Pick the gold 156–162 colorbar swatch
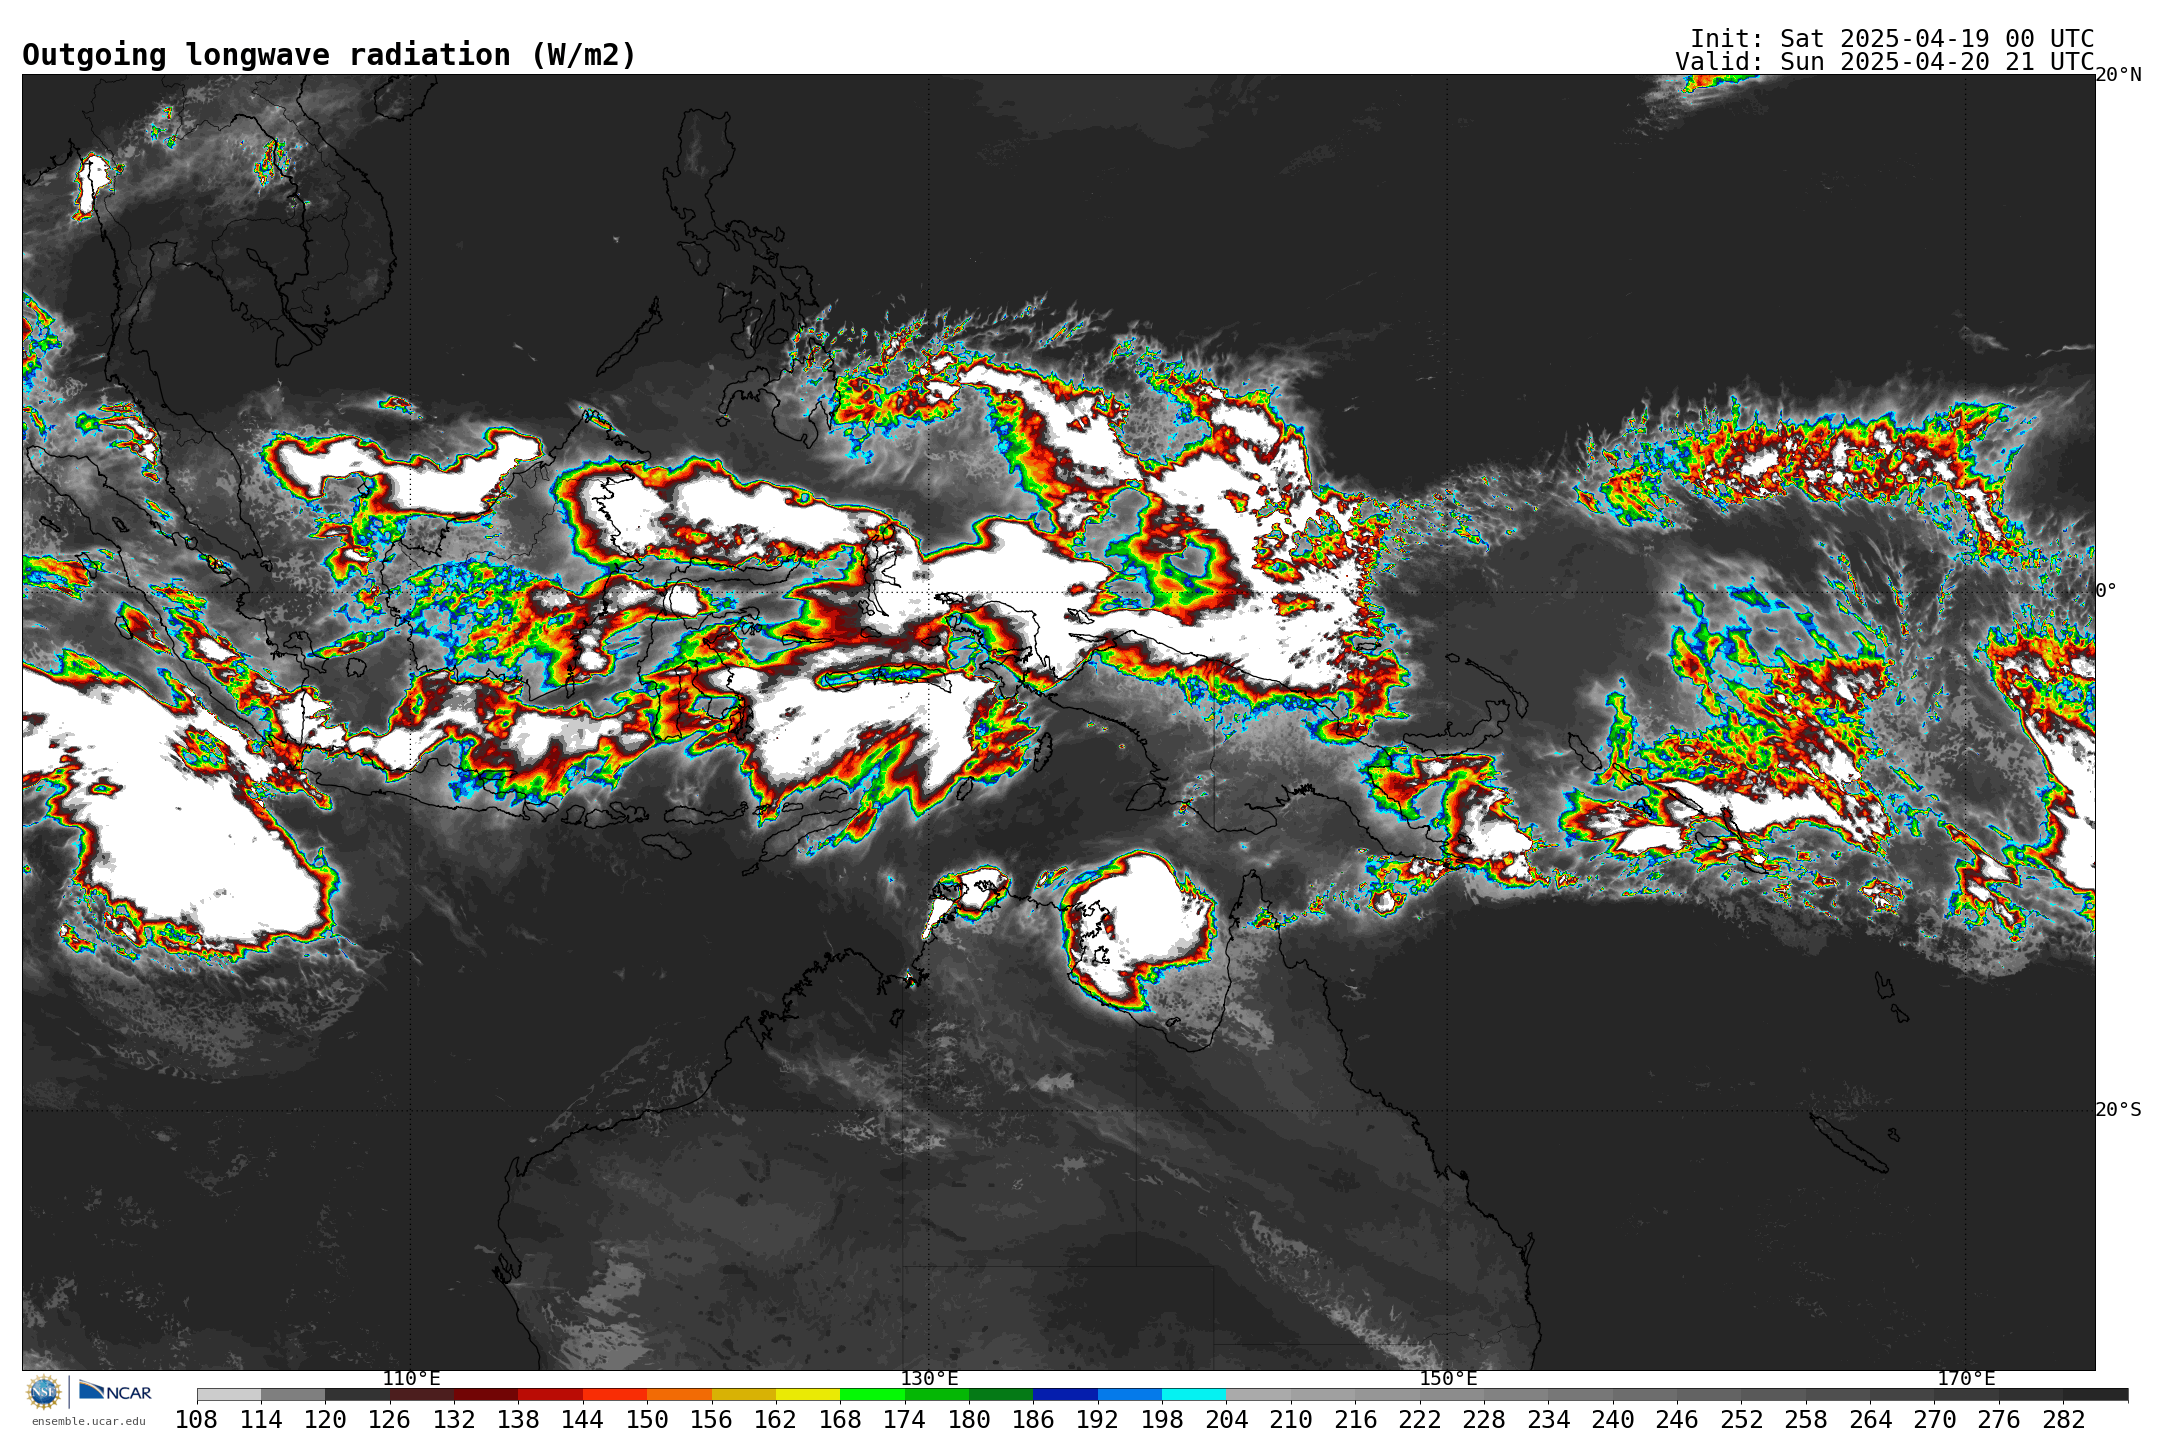 coord(743,1394)
